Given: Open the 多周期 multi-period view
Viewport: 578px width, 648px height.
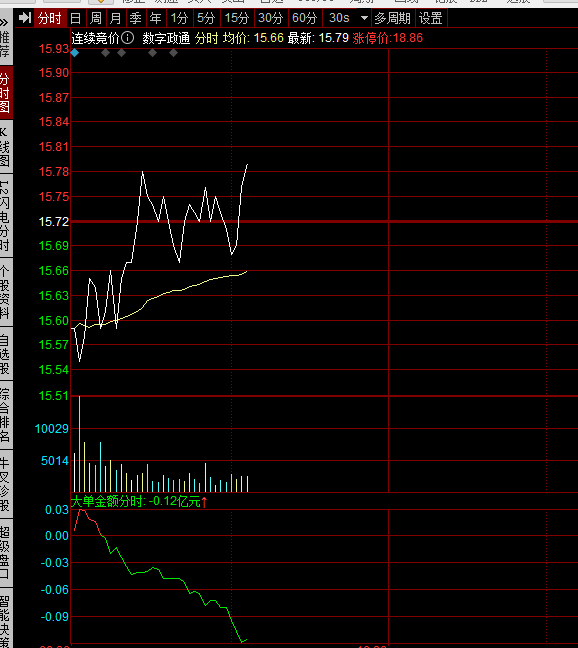Looking at the screenshot, I should [x=393, y=18].
